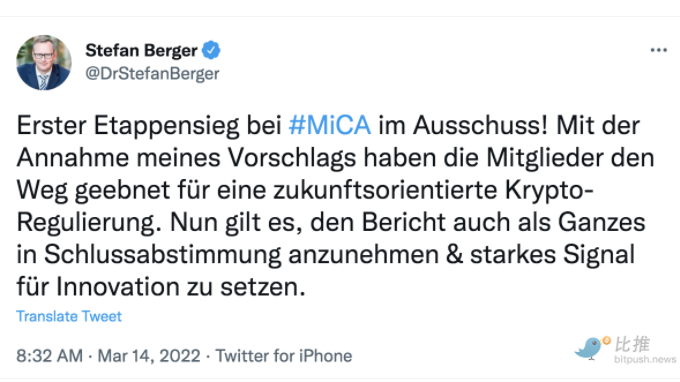Click the word zukunftsorientierte in the tweet

(x=385, y=190)
